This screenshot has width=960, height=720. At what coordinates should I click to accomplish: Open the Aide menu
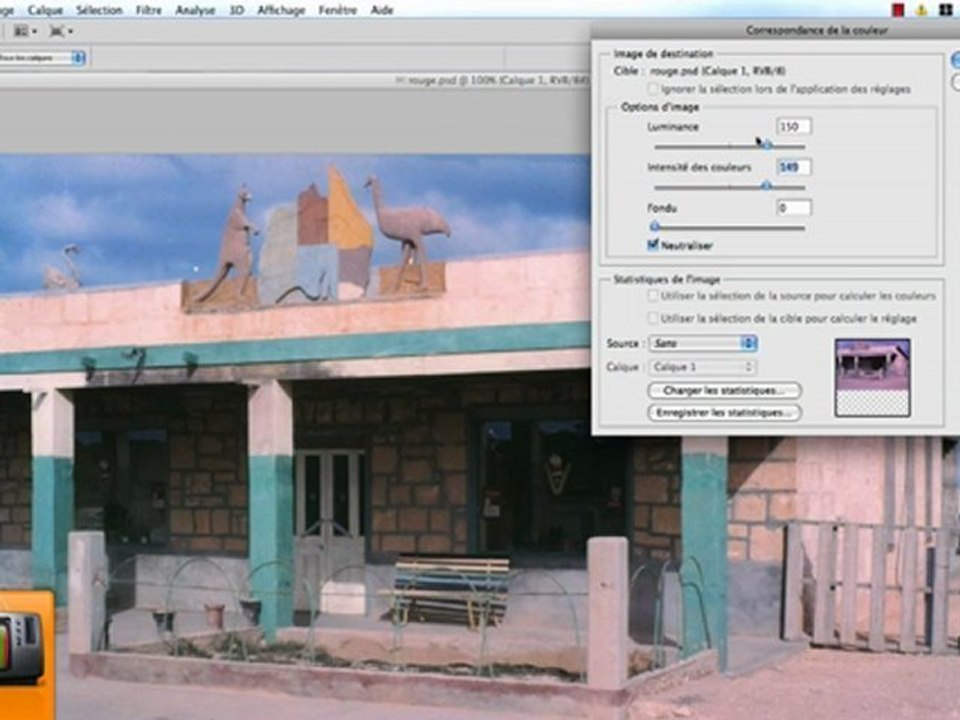click(382, 10)
